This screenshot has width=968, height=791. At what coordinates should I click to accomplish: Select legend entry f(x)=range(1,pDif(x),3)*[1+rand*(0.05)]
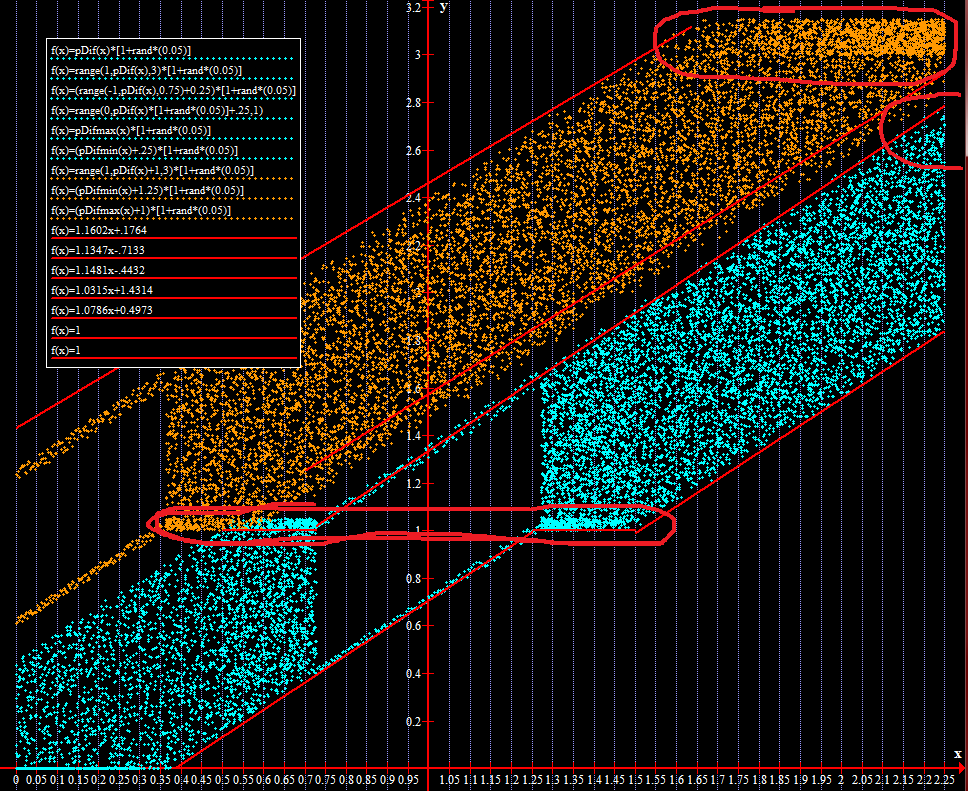click(146, 70)
